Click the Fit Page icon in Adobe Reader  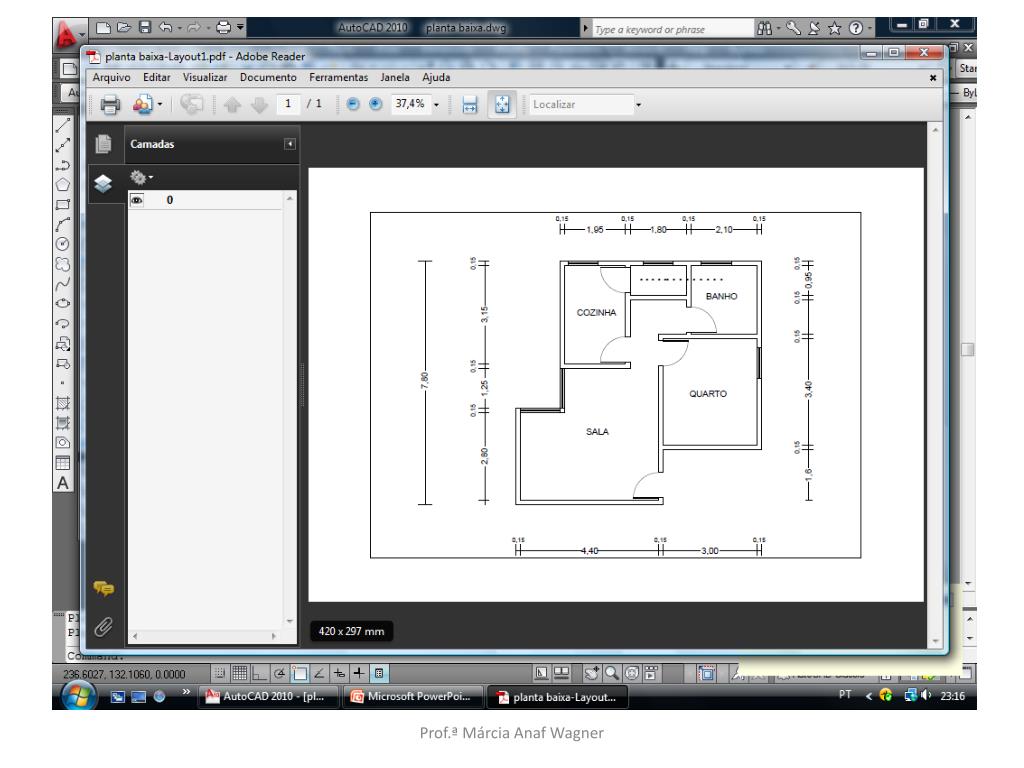502,104
